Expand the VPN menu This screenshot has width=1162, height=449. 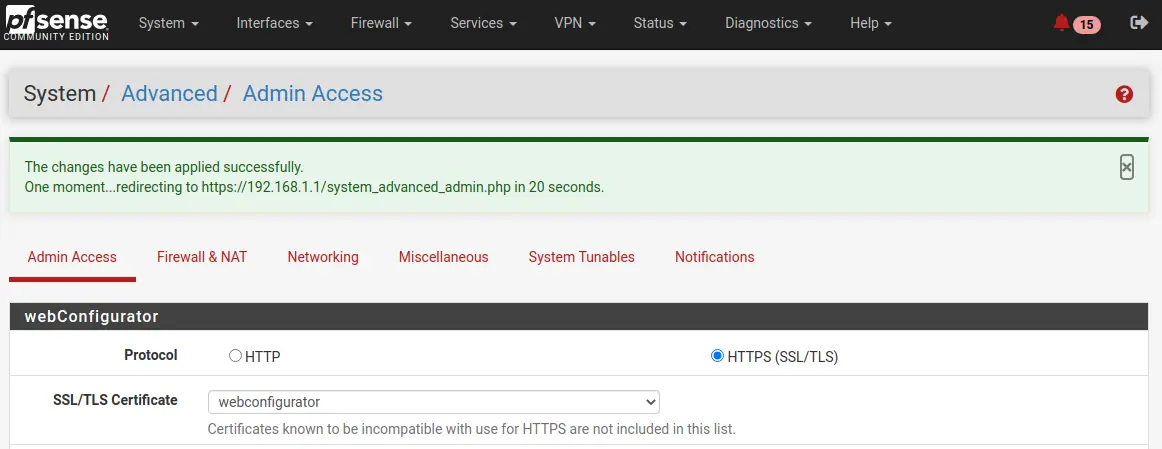(x=575, y=23)
